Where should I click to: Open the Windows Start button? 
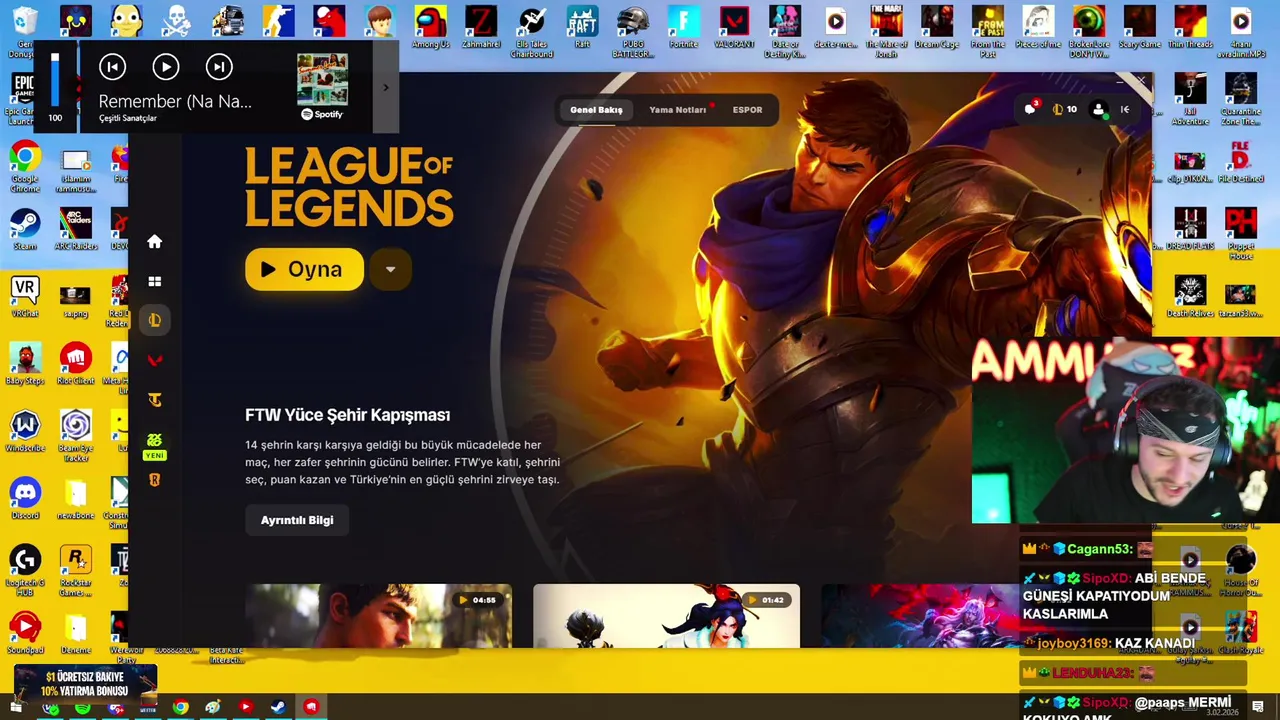[x=16, y=707]
